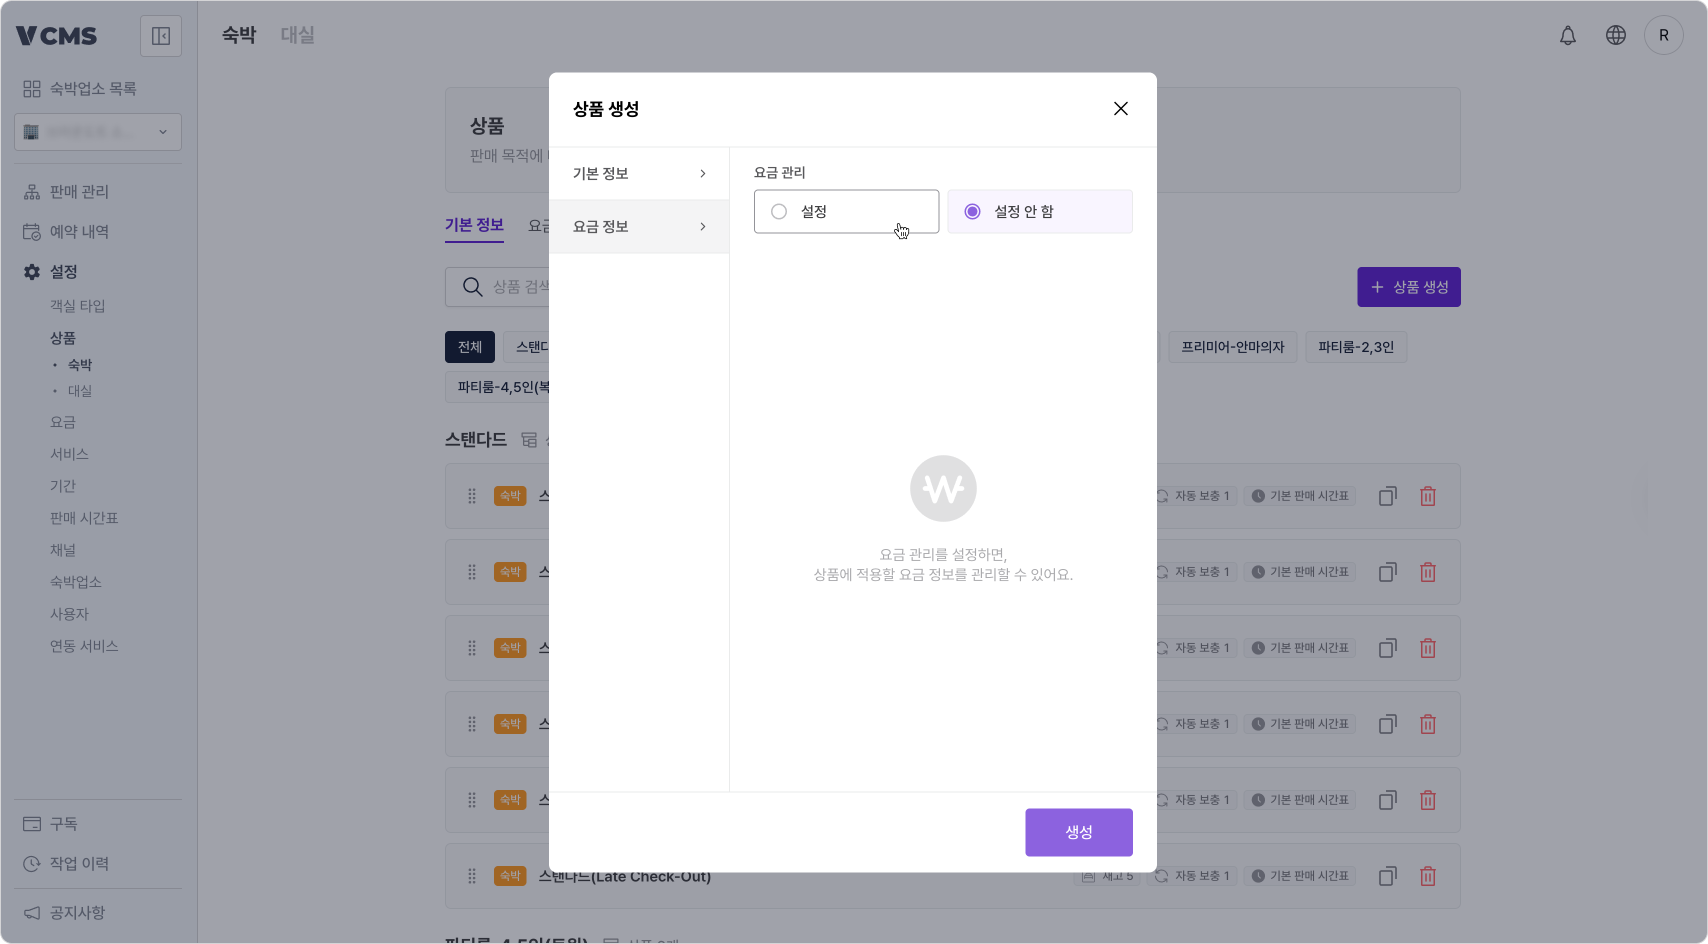The image size is (1708, 944).
Task: Open notifications via the bell icon
Action: [1568, 35]
